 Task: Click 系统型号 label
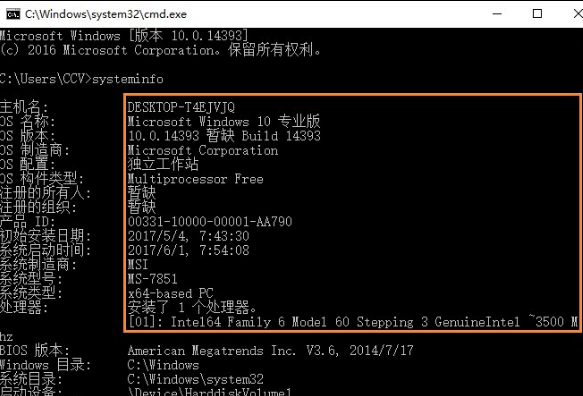pyautogui.click(x=31, y=279)
